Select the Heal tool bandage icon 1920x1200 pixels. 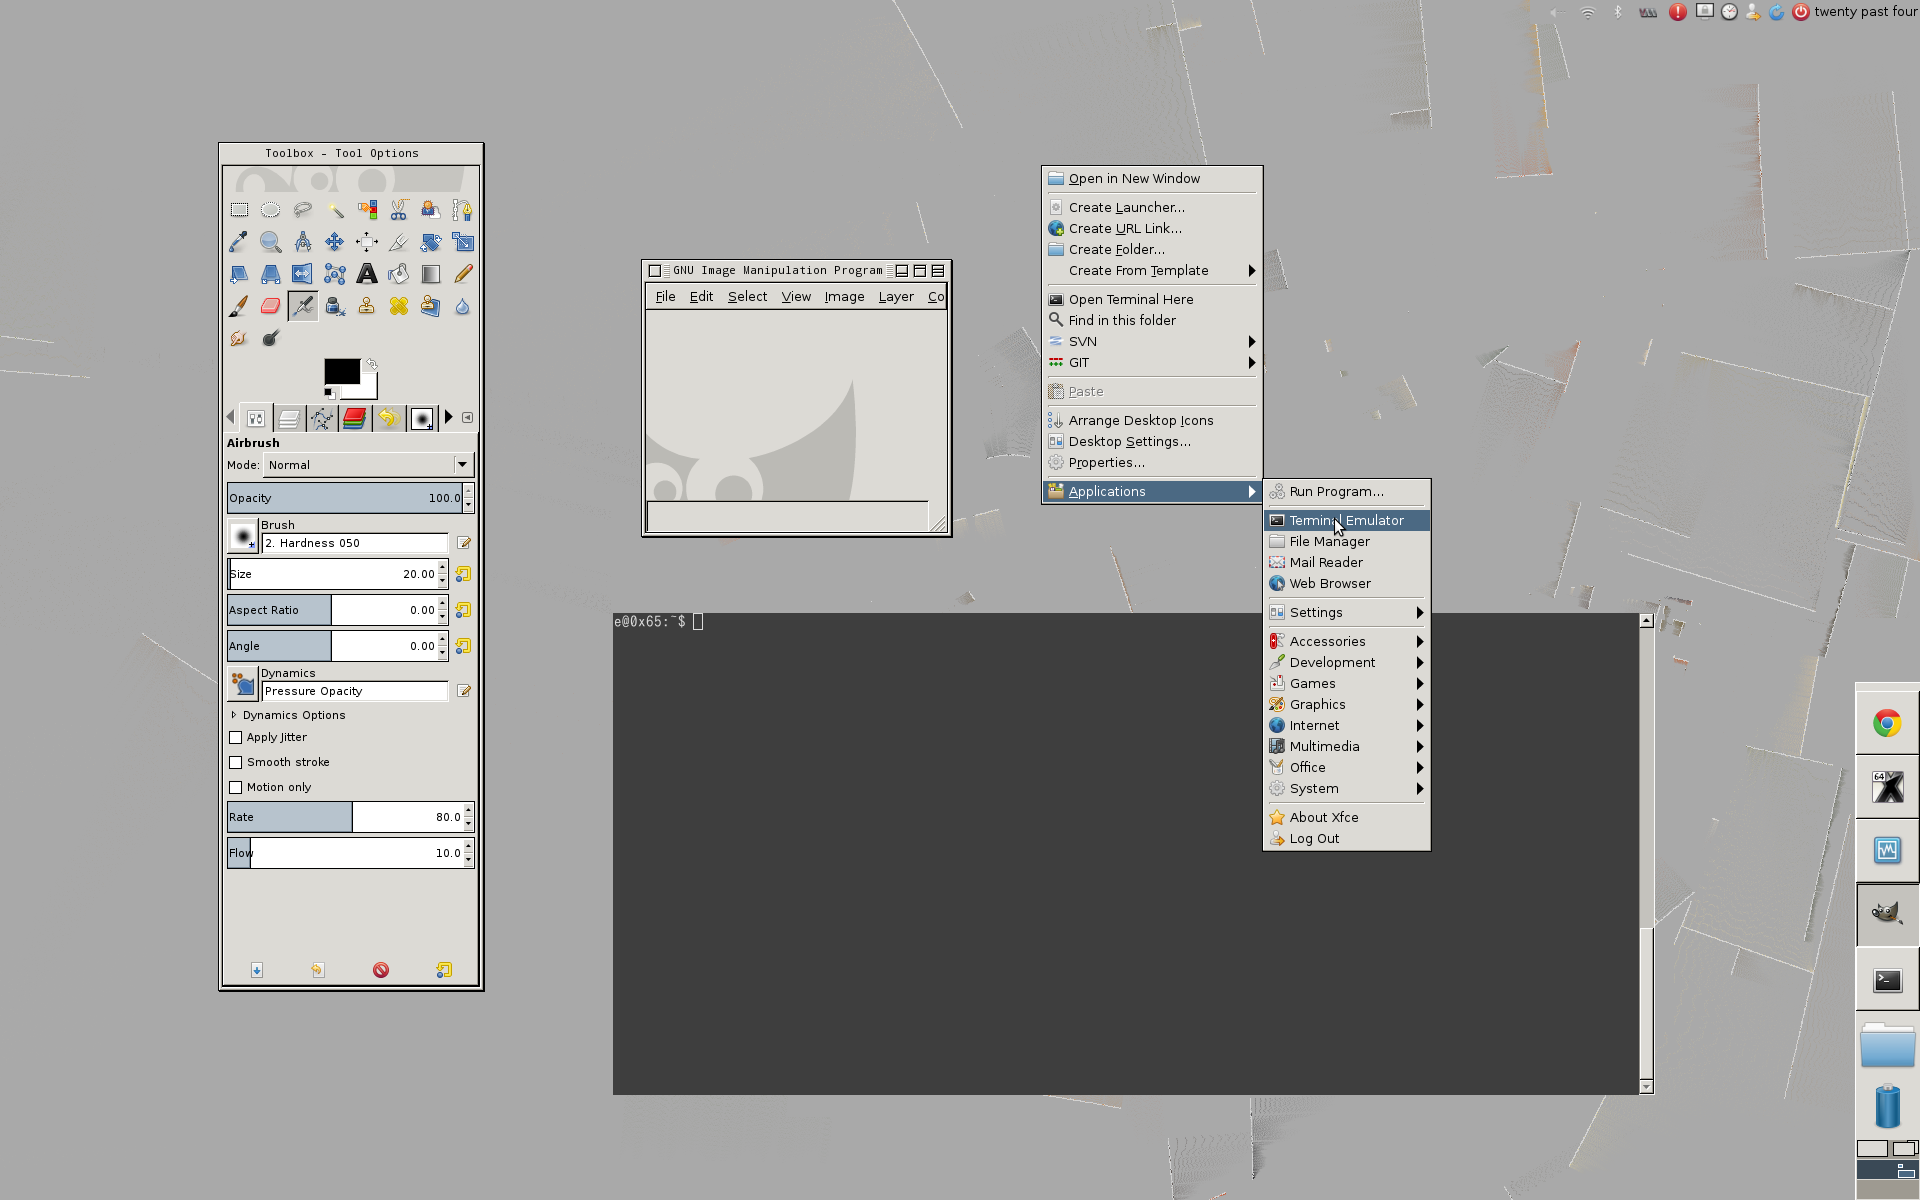(x=399, y=306)
